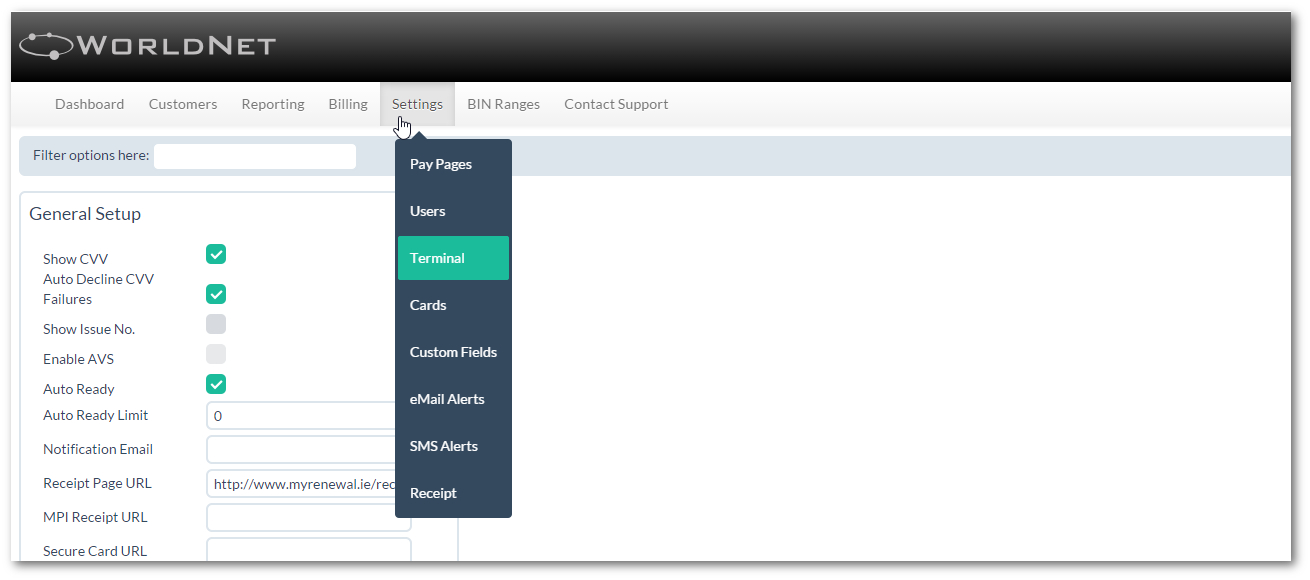Open the Reporting tab

(x=273, y=104)
